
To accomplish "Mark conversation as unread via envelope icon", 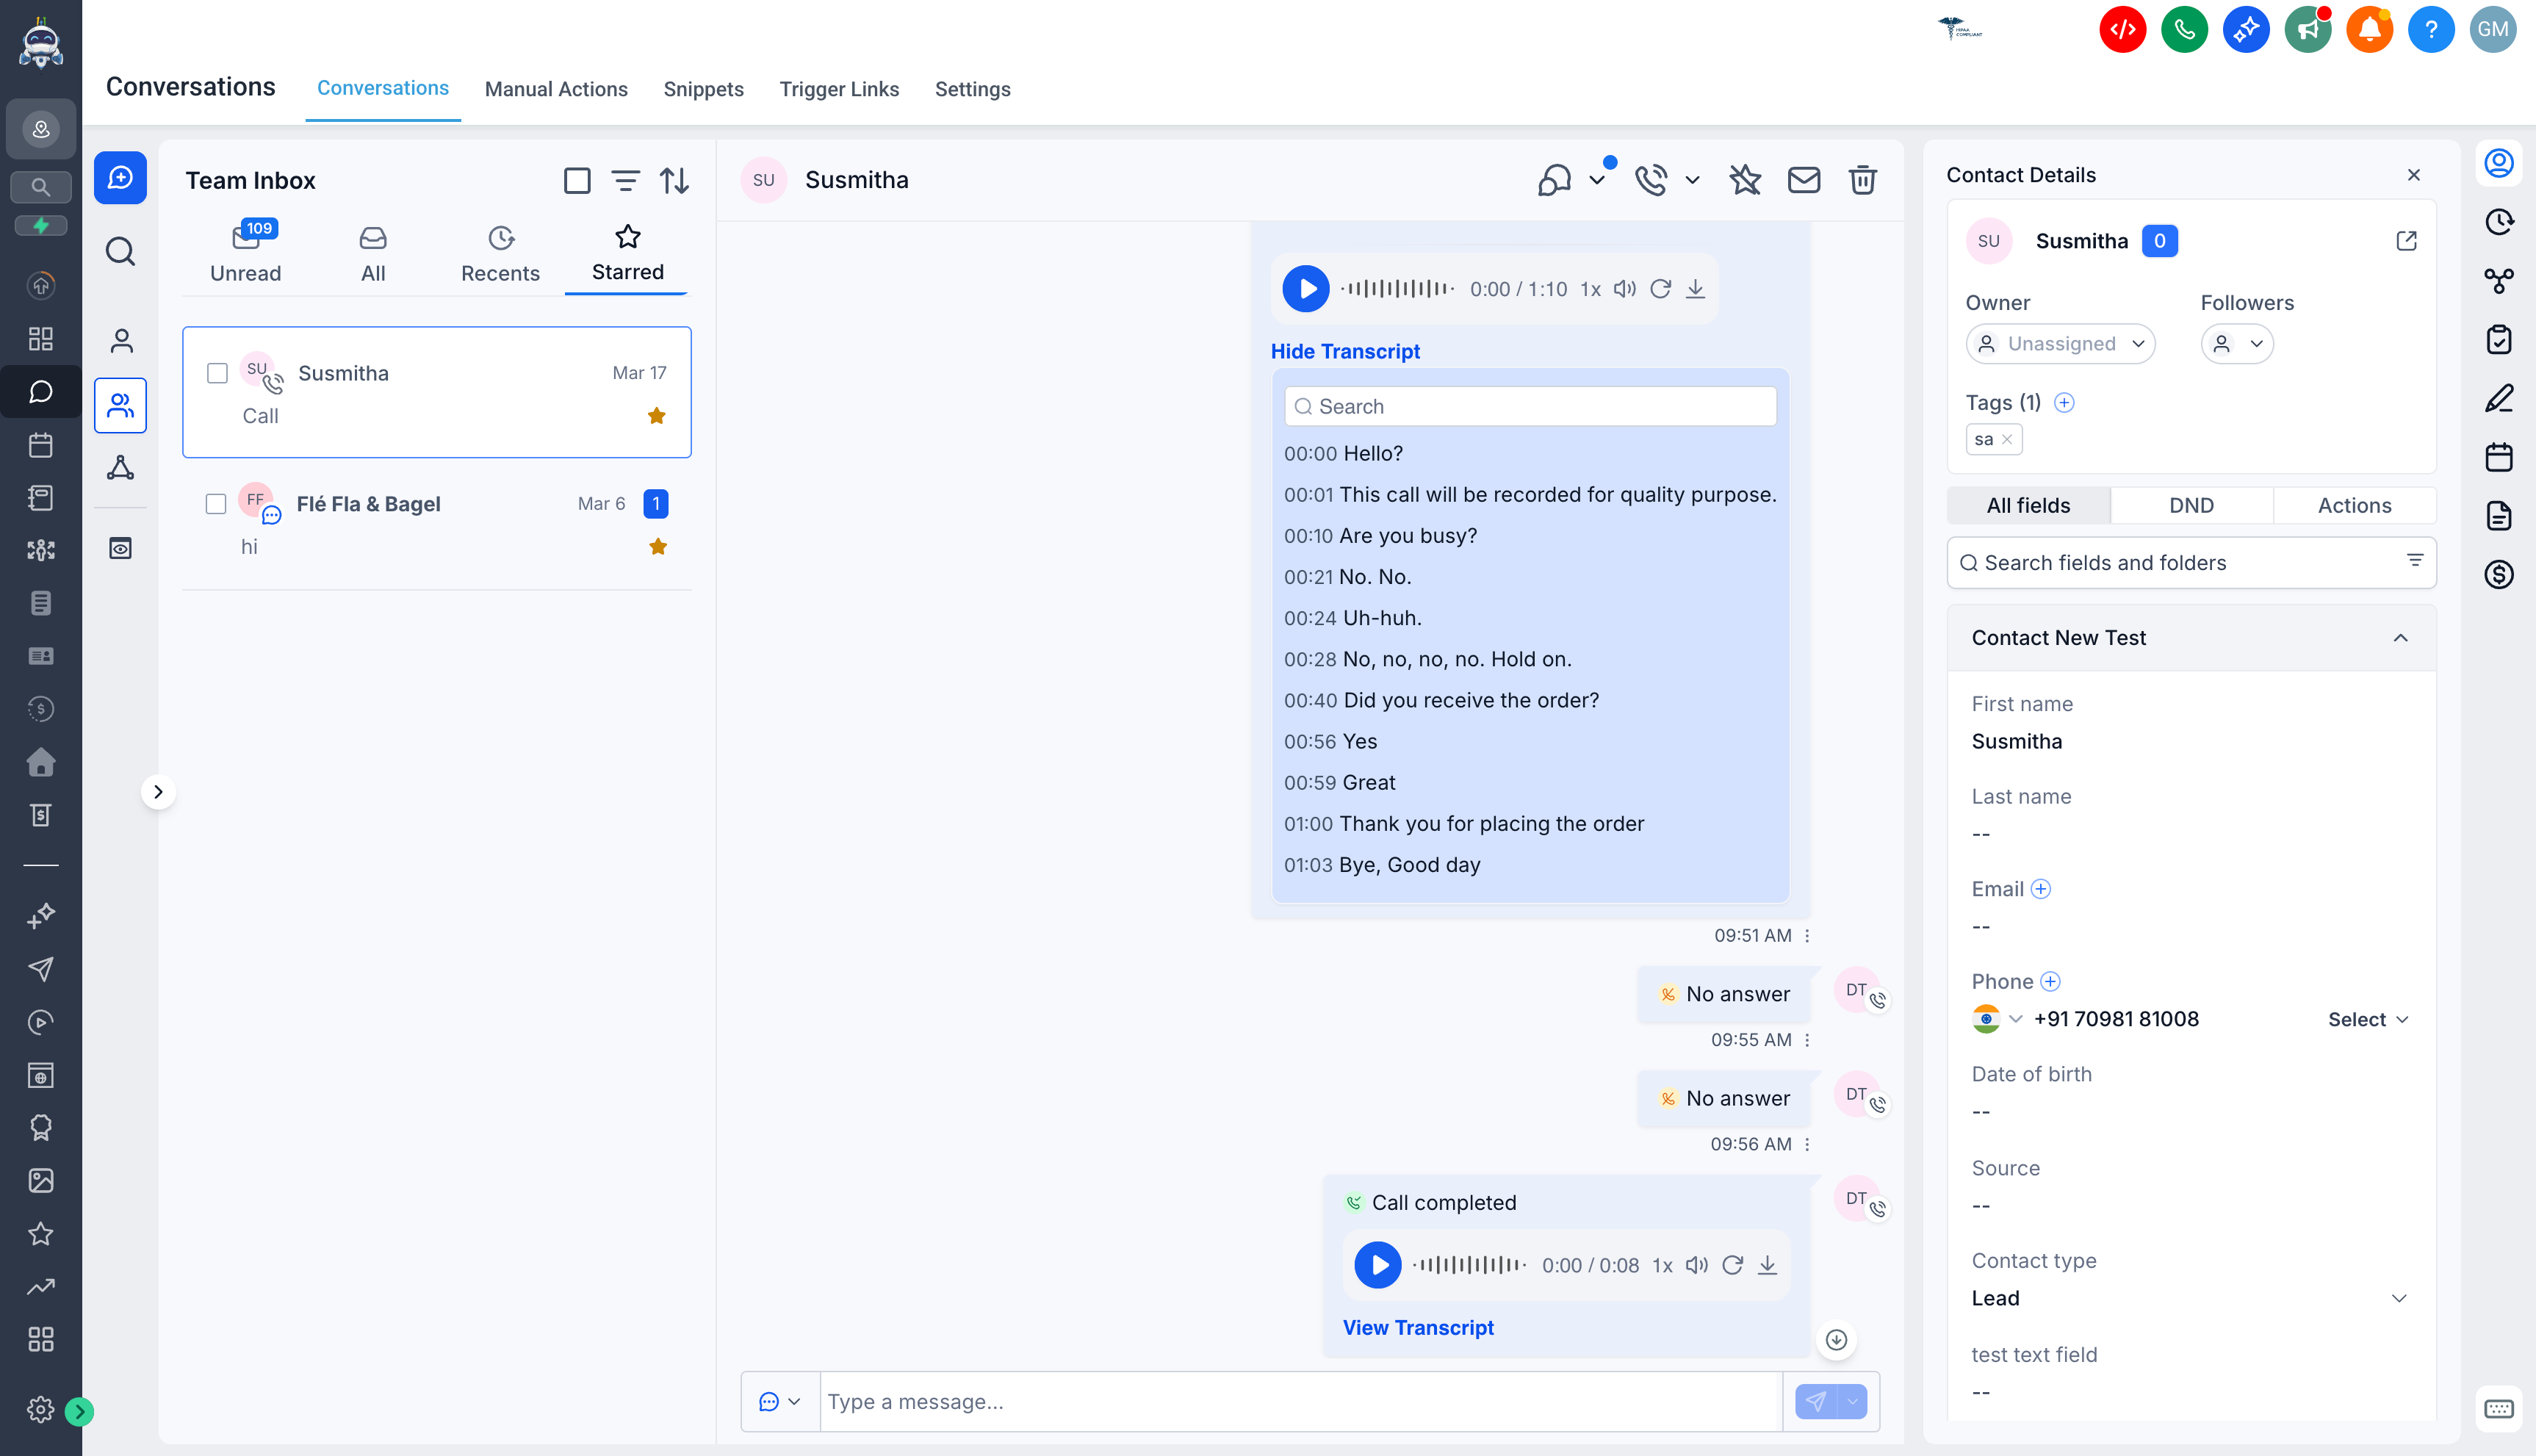I will click(x=1803, y=180).
